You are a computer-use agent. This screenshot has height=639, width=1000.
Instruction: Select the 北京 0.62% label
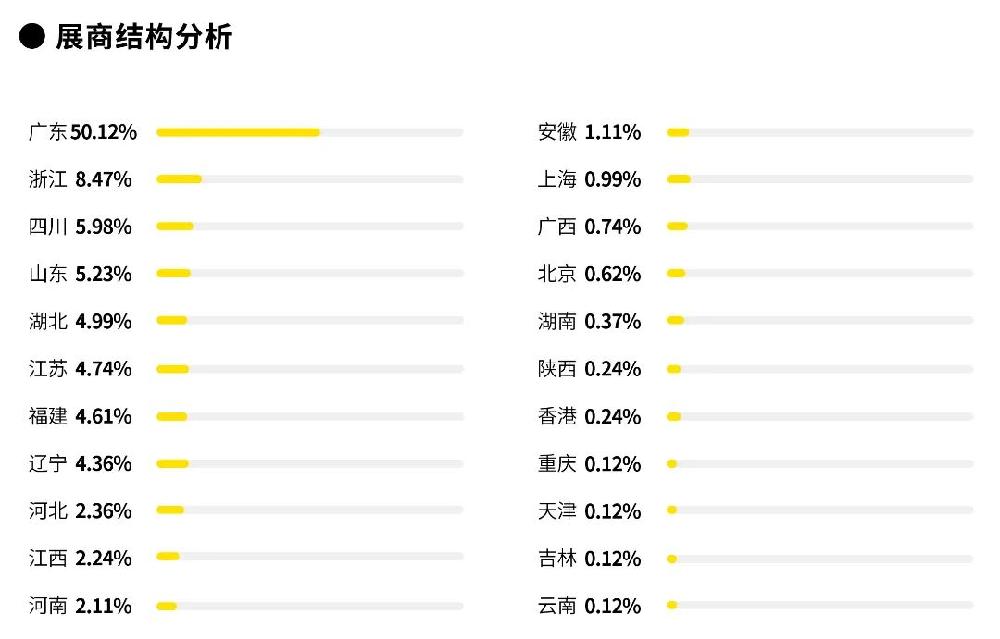point(589,274)
